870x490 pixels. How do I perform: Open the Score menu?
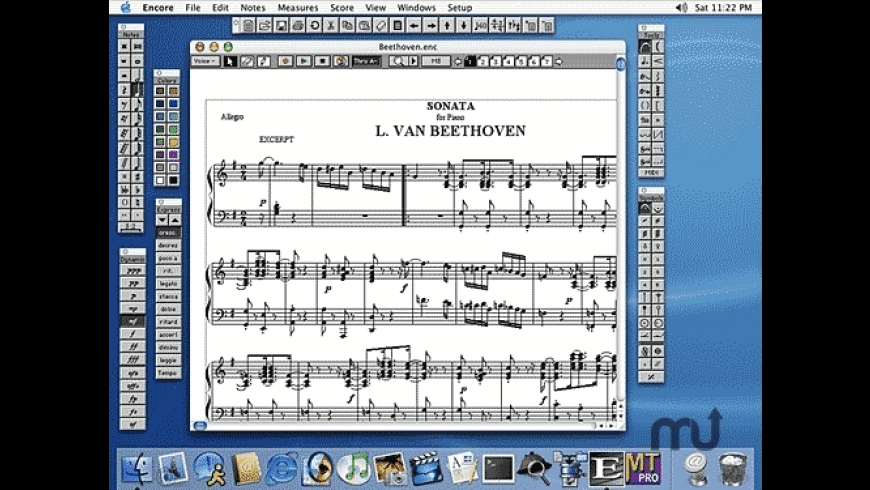pos(342,8)
